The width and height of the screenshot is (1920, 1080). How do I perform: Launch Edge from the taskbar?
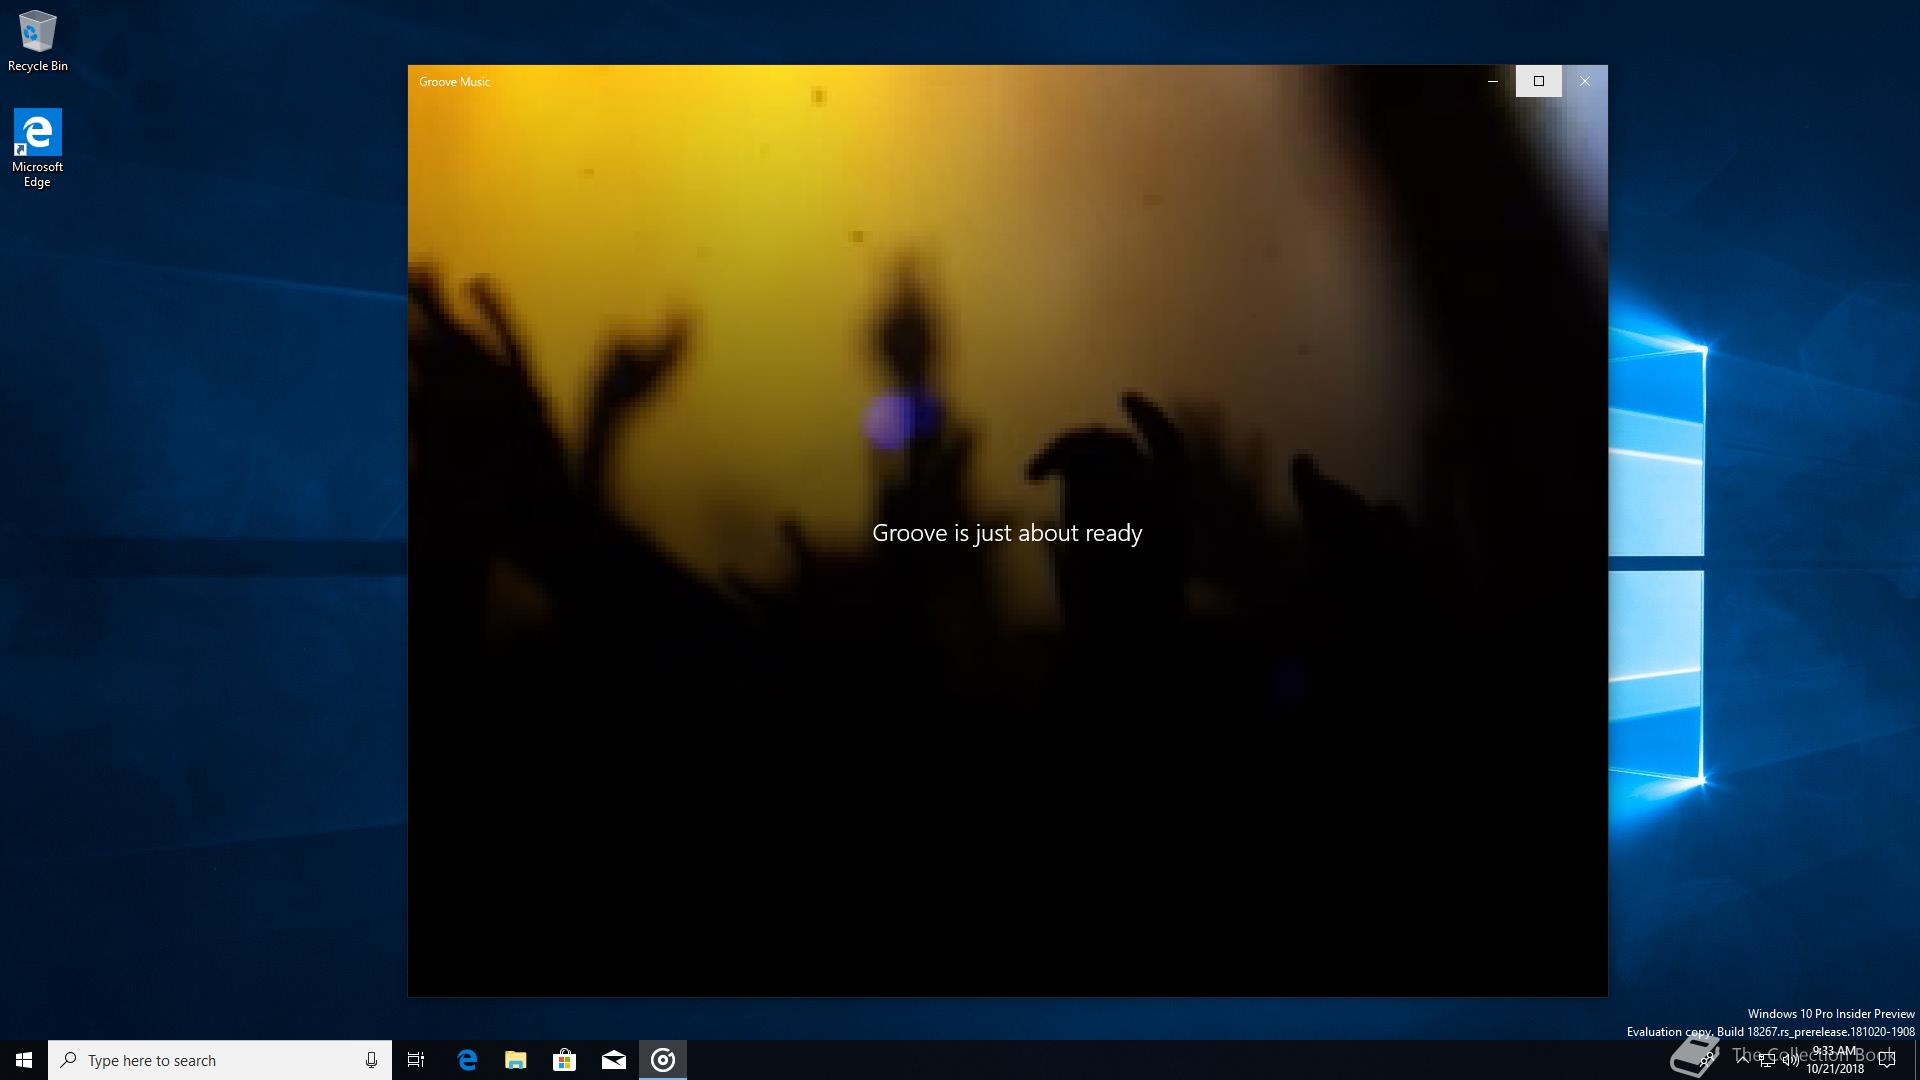click(x=467, y=1060)
